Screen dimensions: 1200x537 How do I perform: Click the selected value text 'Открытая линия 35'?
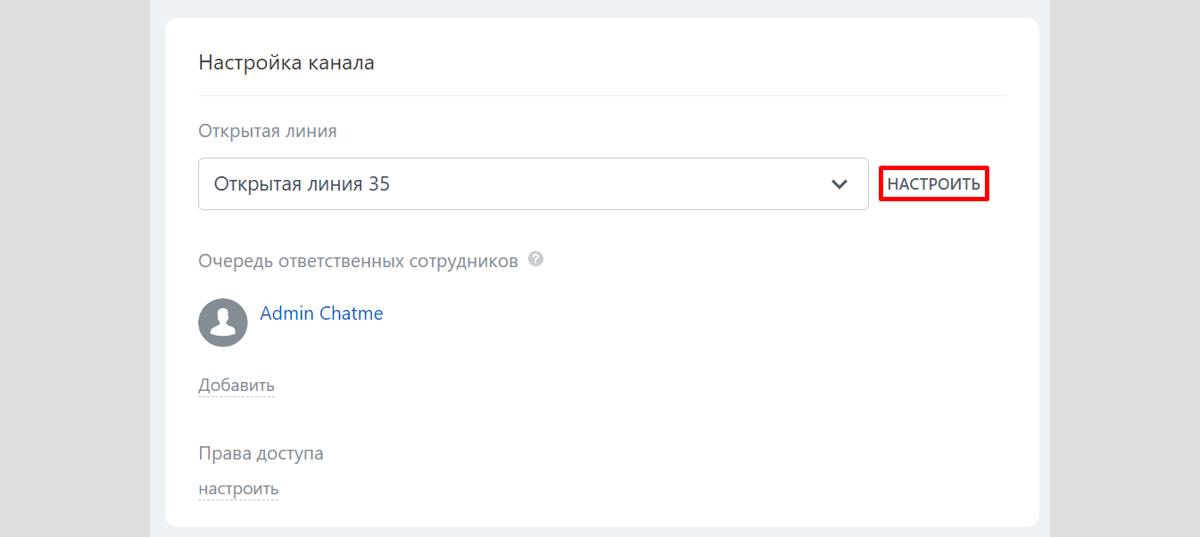point(302,184)
